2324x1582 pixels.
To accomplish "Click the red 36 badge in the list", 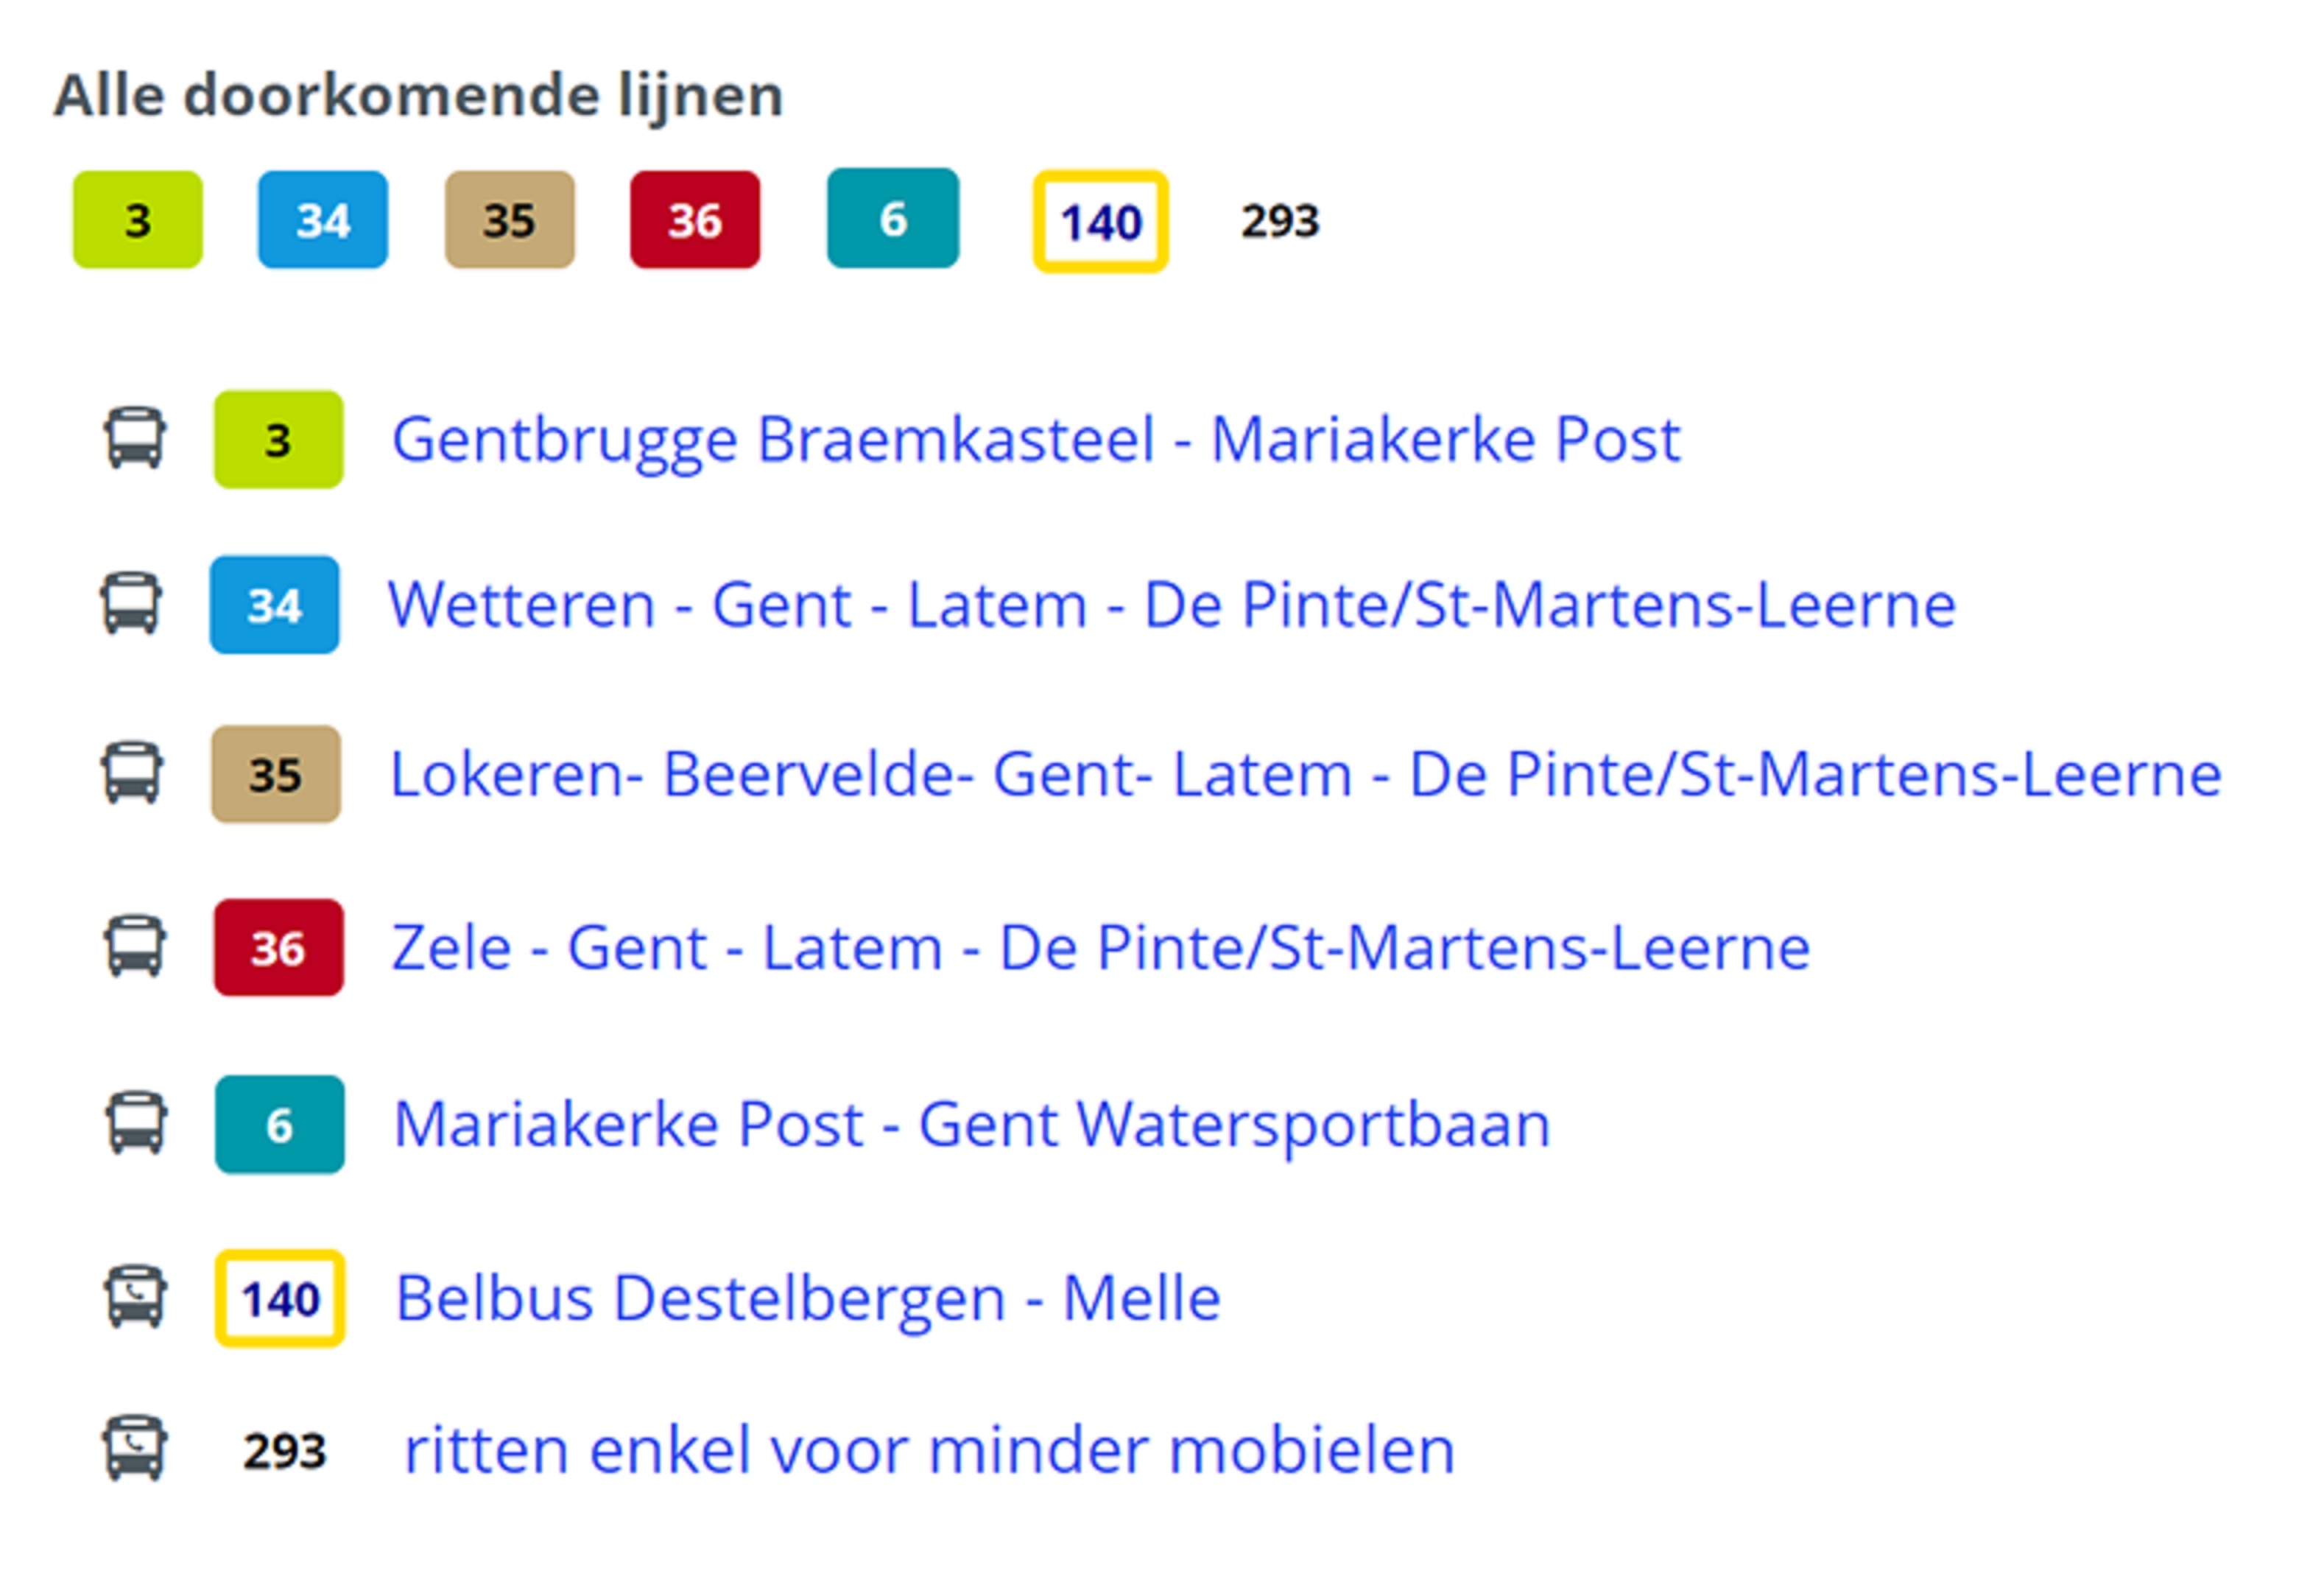I will tap(278, 947).
